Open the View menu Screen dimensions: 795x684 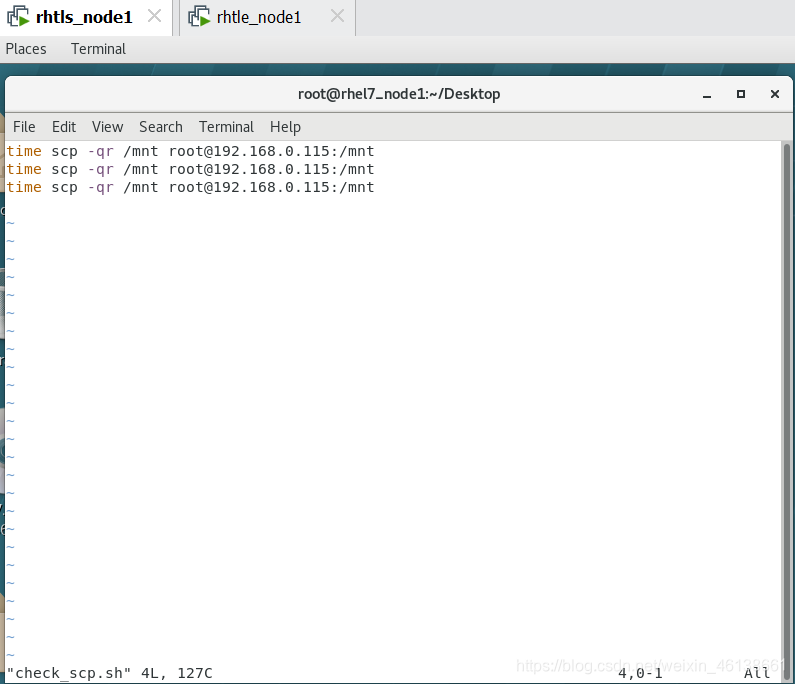[107, 127]
